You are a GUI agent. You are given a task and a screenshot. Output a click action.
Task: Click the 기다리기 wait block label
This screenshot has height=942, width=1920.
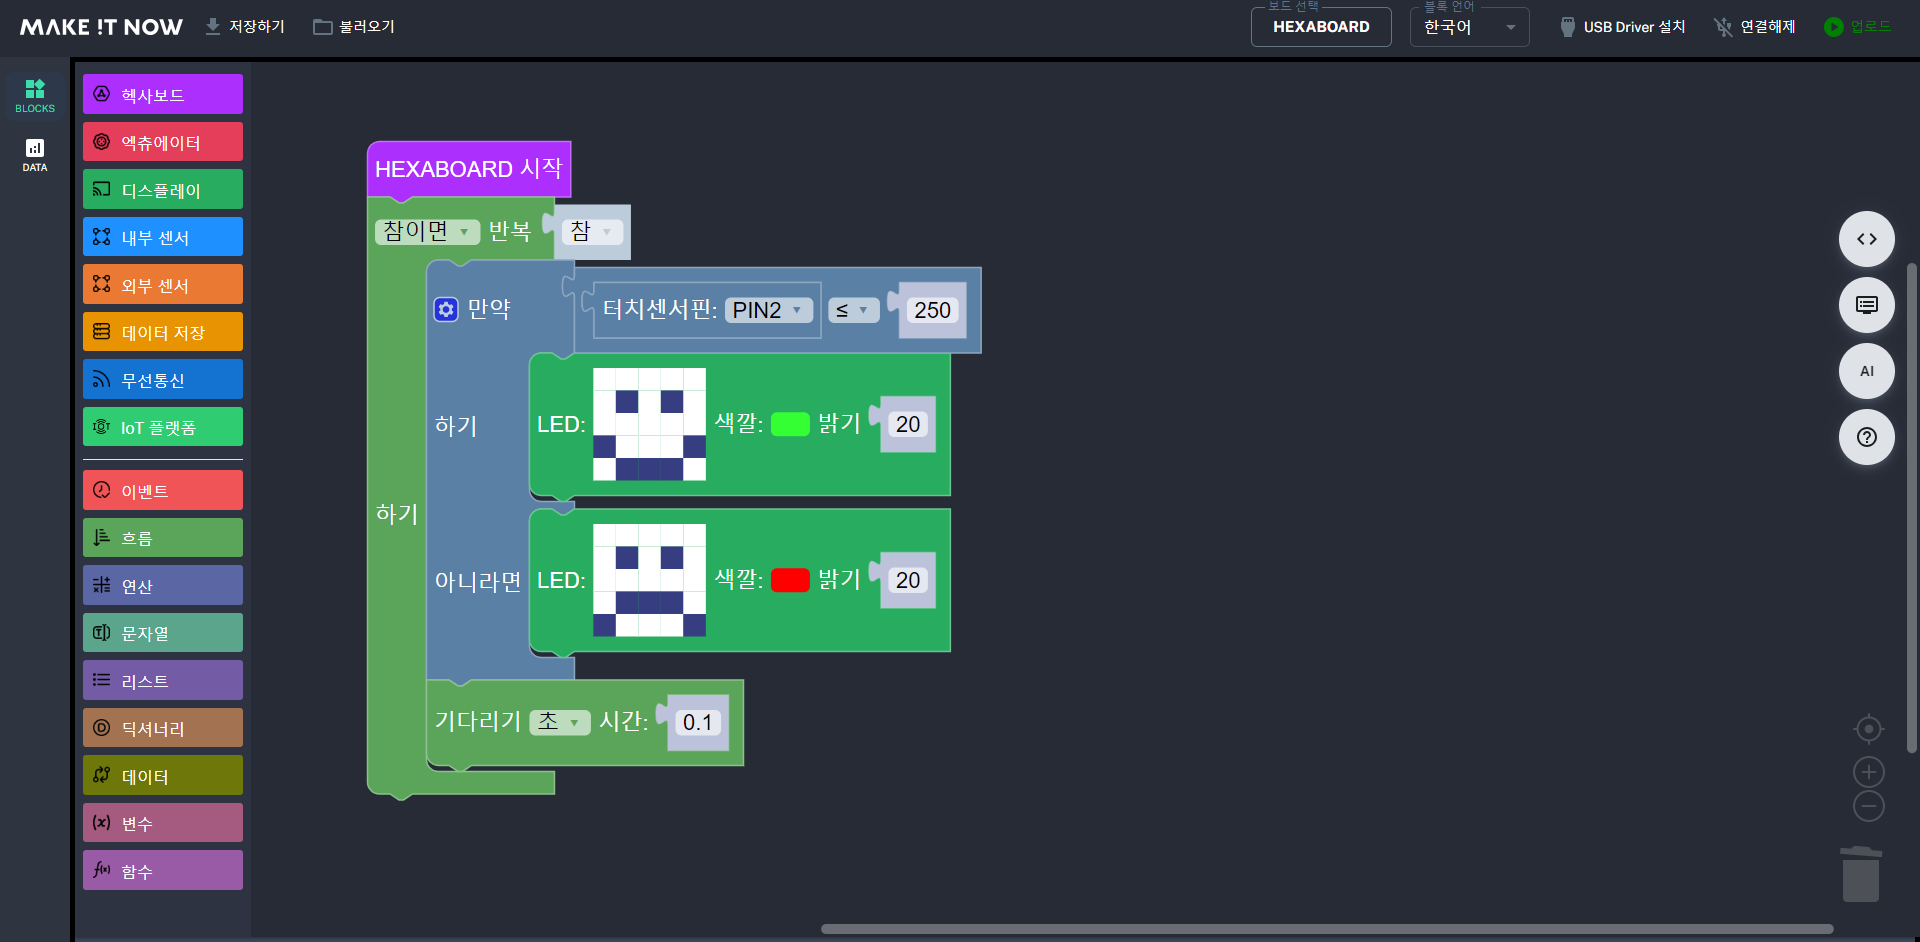[478, 721]
